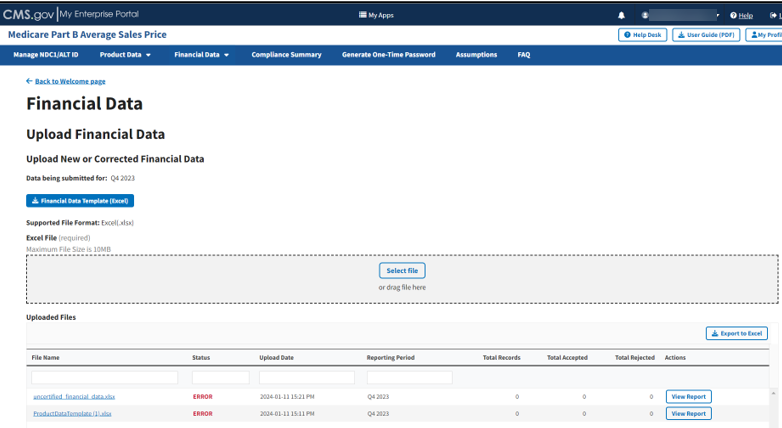Open My Profile button
782x428 pixels.
click(765, 35)
